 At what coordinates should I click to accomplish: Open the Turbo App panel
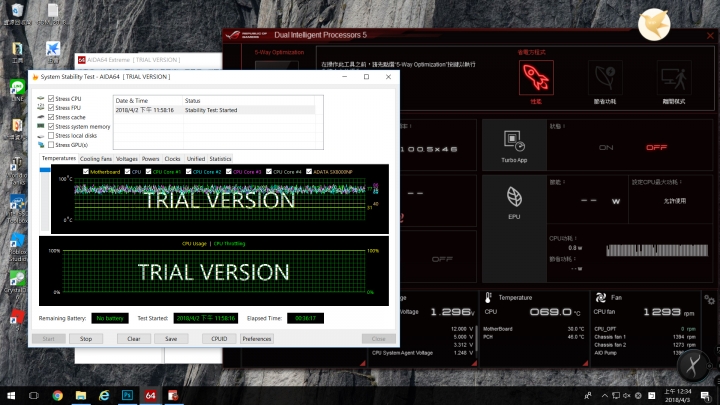[x=514, y=145]
